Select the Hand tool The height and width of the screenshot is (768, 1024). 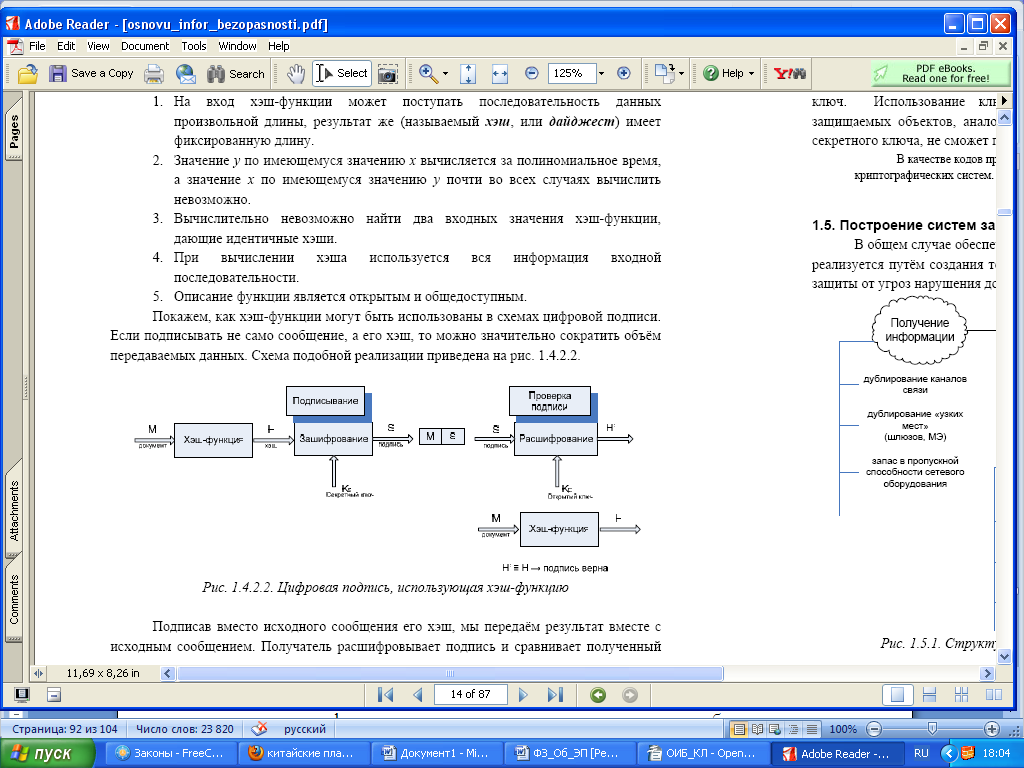(296, 74)
